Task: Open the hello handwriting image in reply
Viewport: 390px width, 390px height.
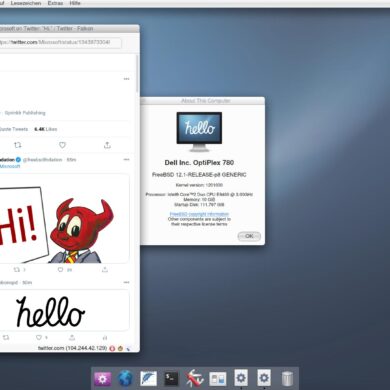Action: (65, 310)
